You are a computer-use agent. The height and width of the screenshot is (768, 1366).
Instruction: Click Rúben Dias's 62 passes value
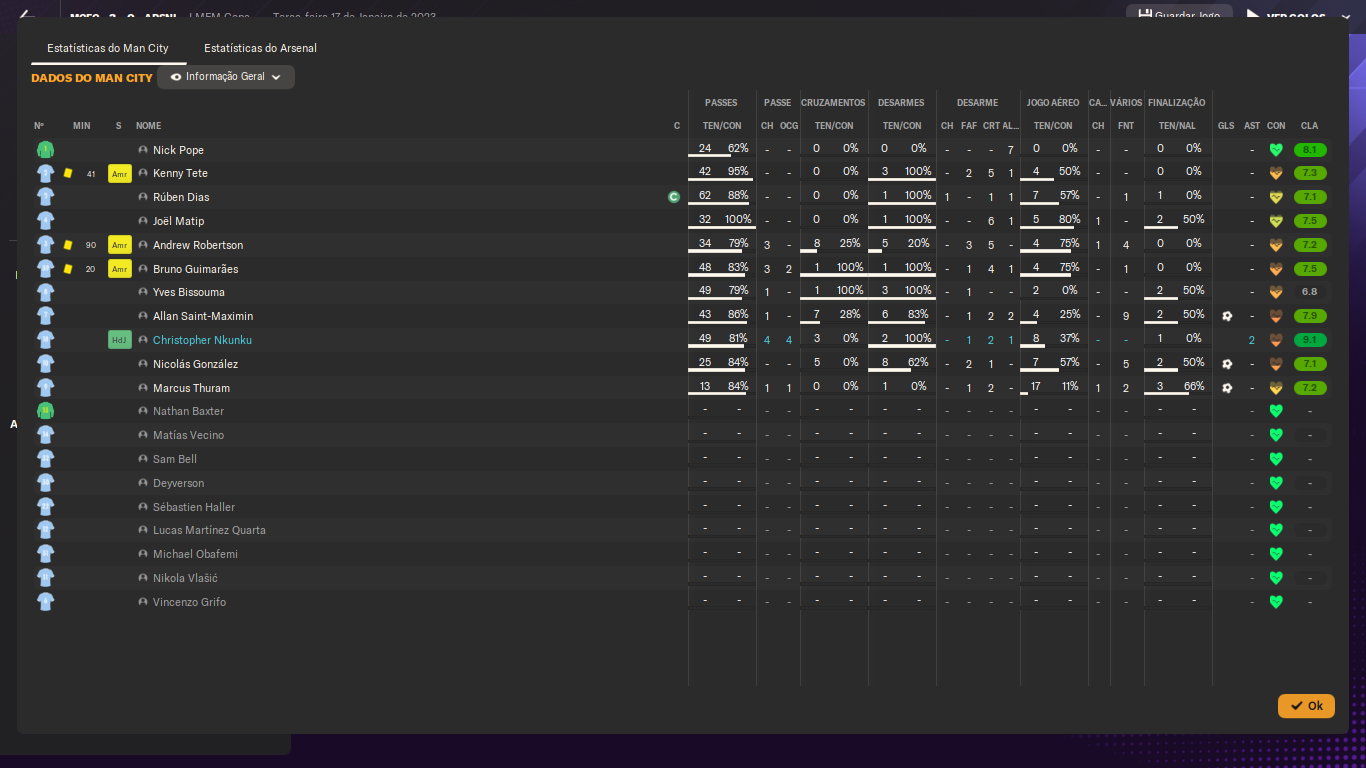pos(705,195)
